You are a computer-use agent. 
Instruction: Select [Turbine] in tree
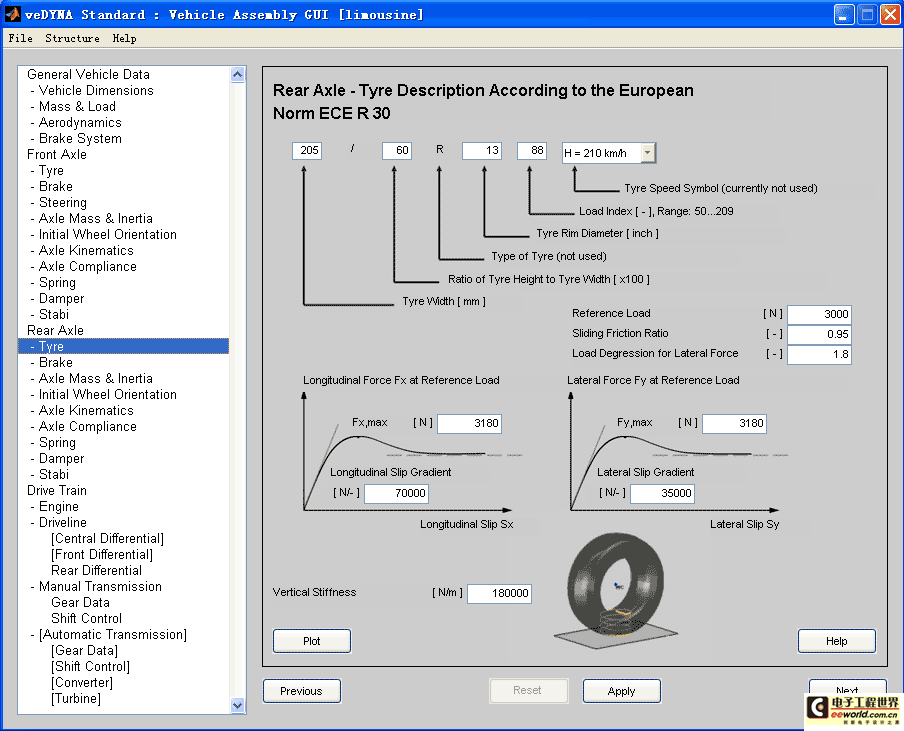[76, 699]
